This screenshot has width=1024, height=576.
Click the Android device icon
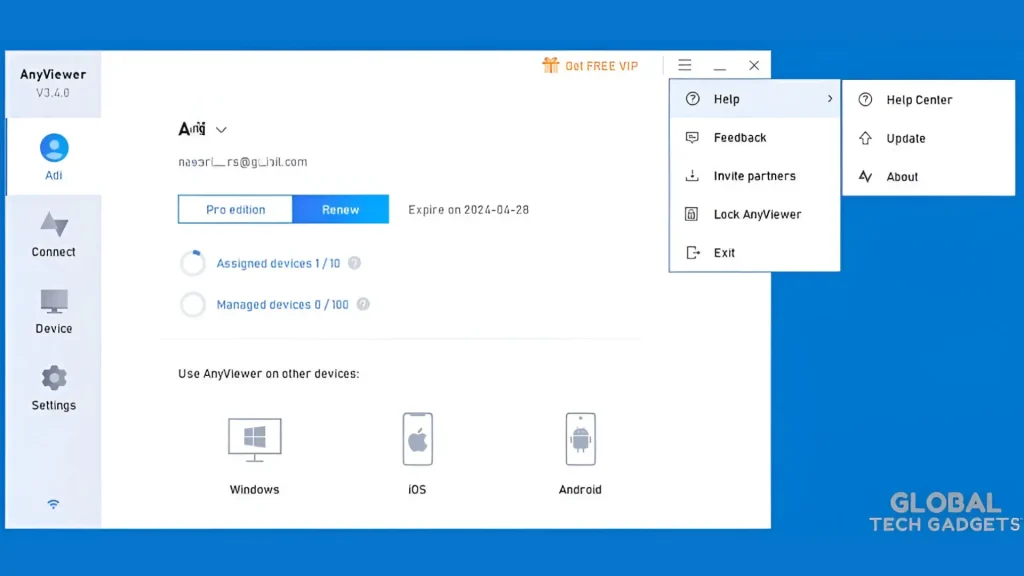(x=580, y=438)
